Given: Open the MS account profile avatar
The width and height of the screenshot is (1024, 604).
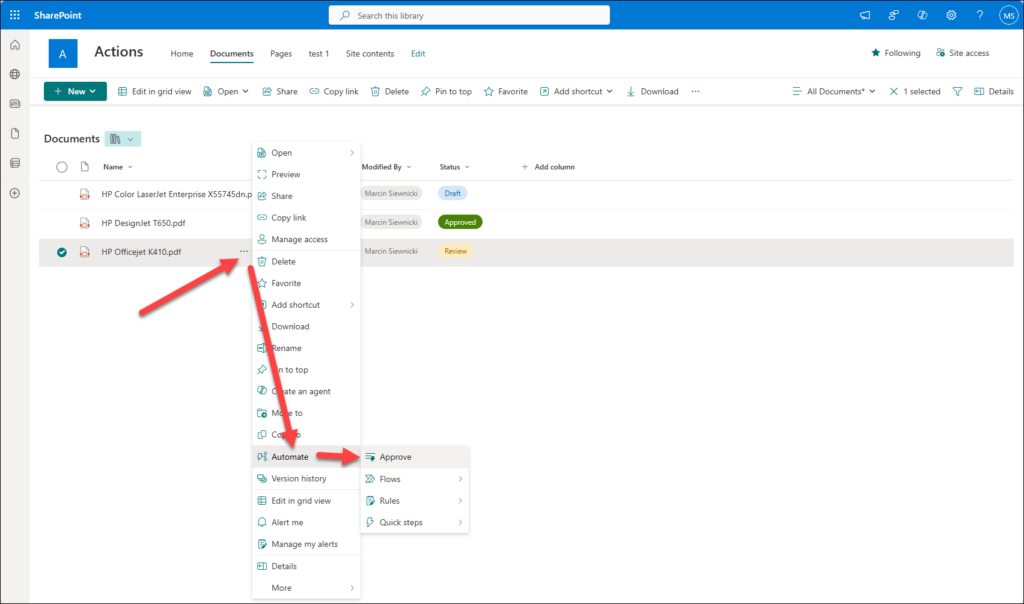Looking at the screenshot, I should [x=1008, y=15].
